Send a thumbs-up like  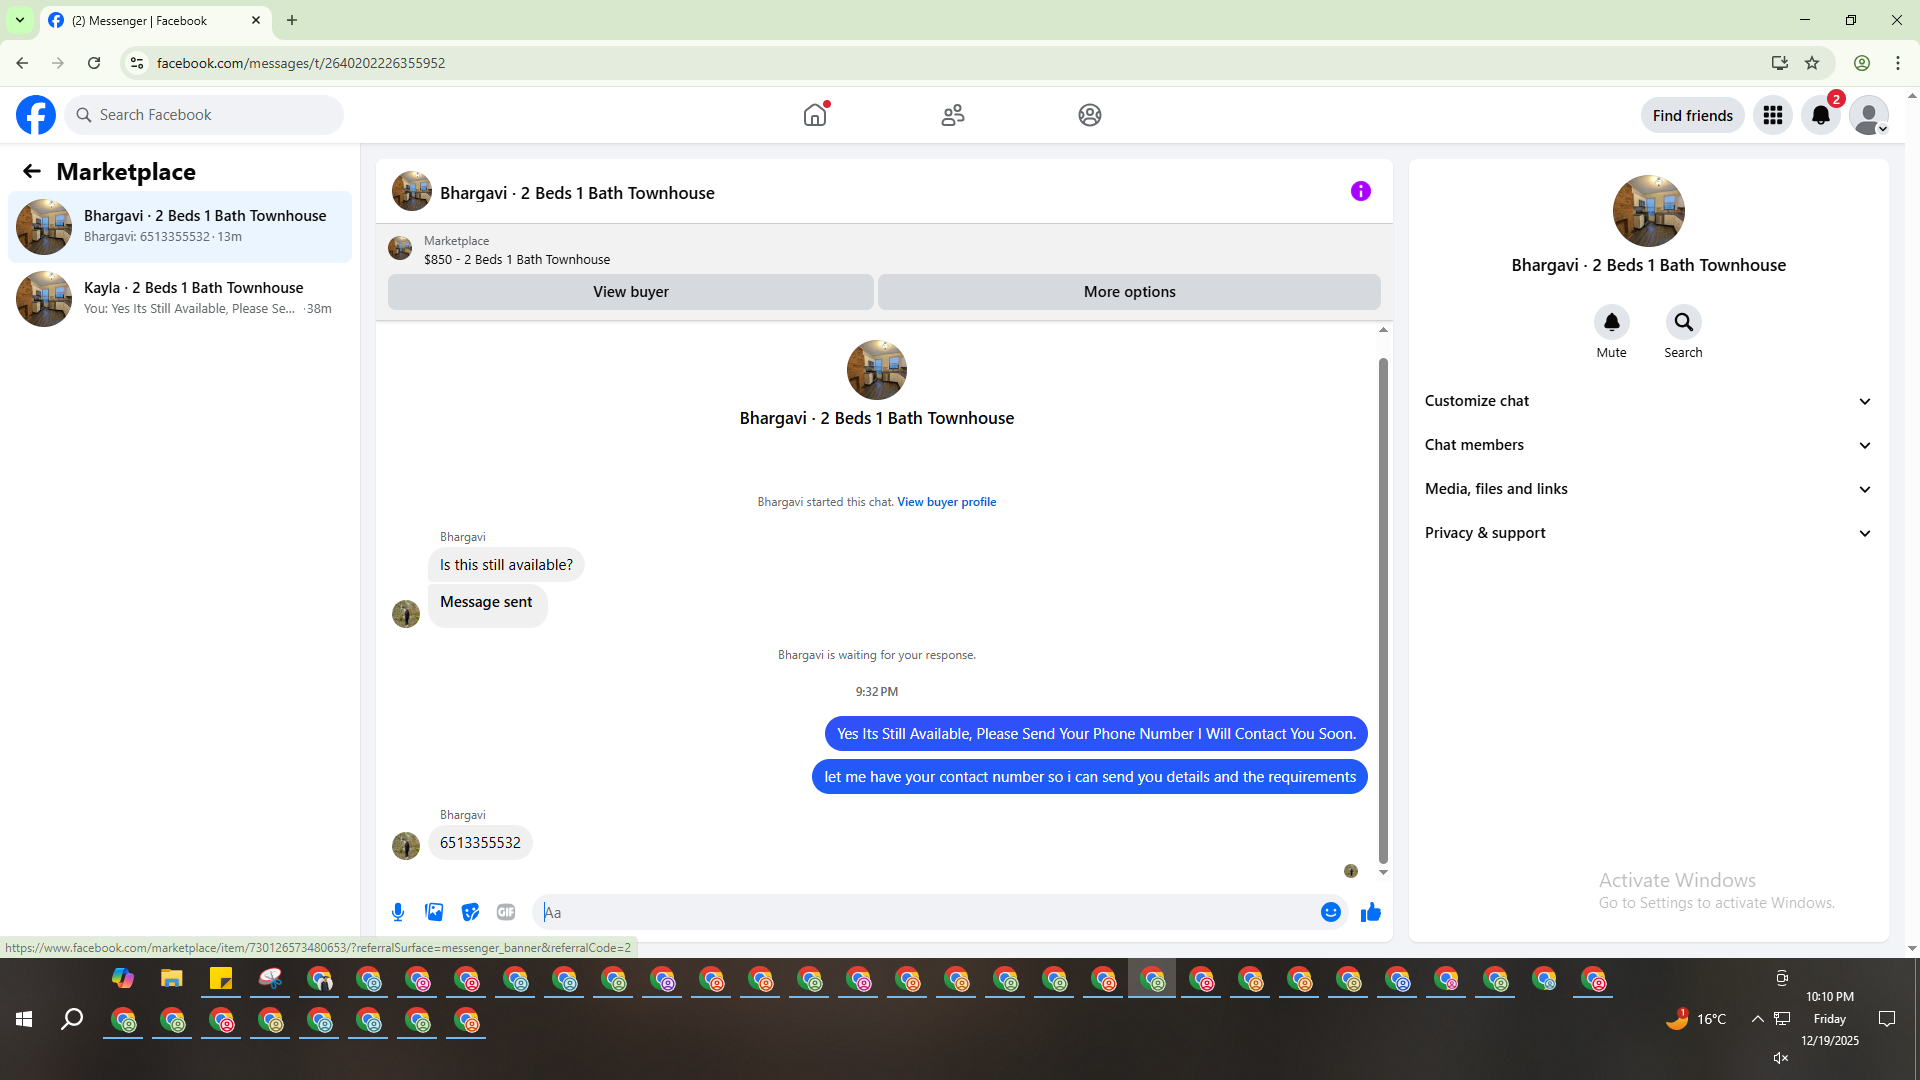click(1371, 912)
